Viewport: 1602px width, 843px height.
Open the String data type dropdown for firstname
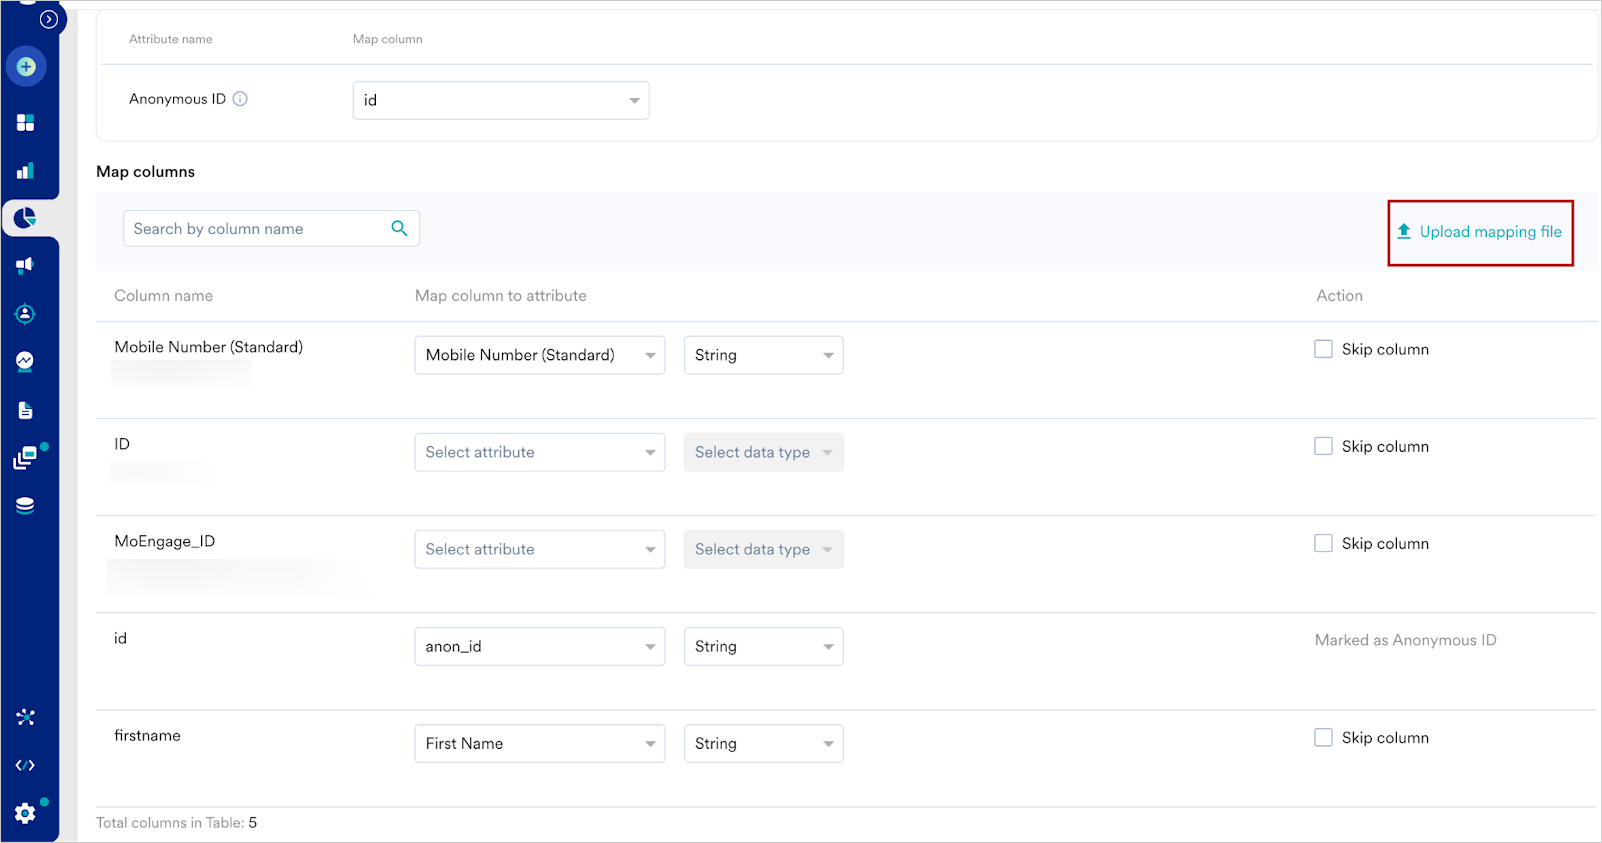pyautogui.click(x=763, y=743)
